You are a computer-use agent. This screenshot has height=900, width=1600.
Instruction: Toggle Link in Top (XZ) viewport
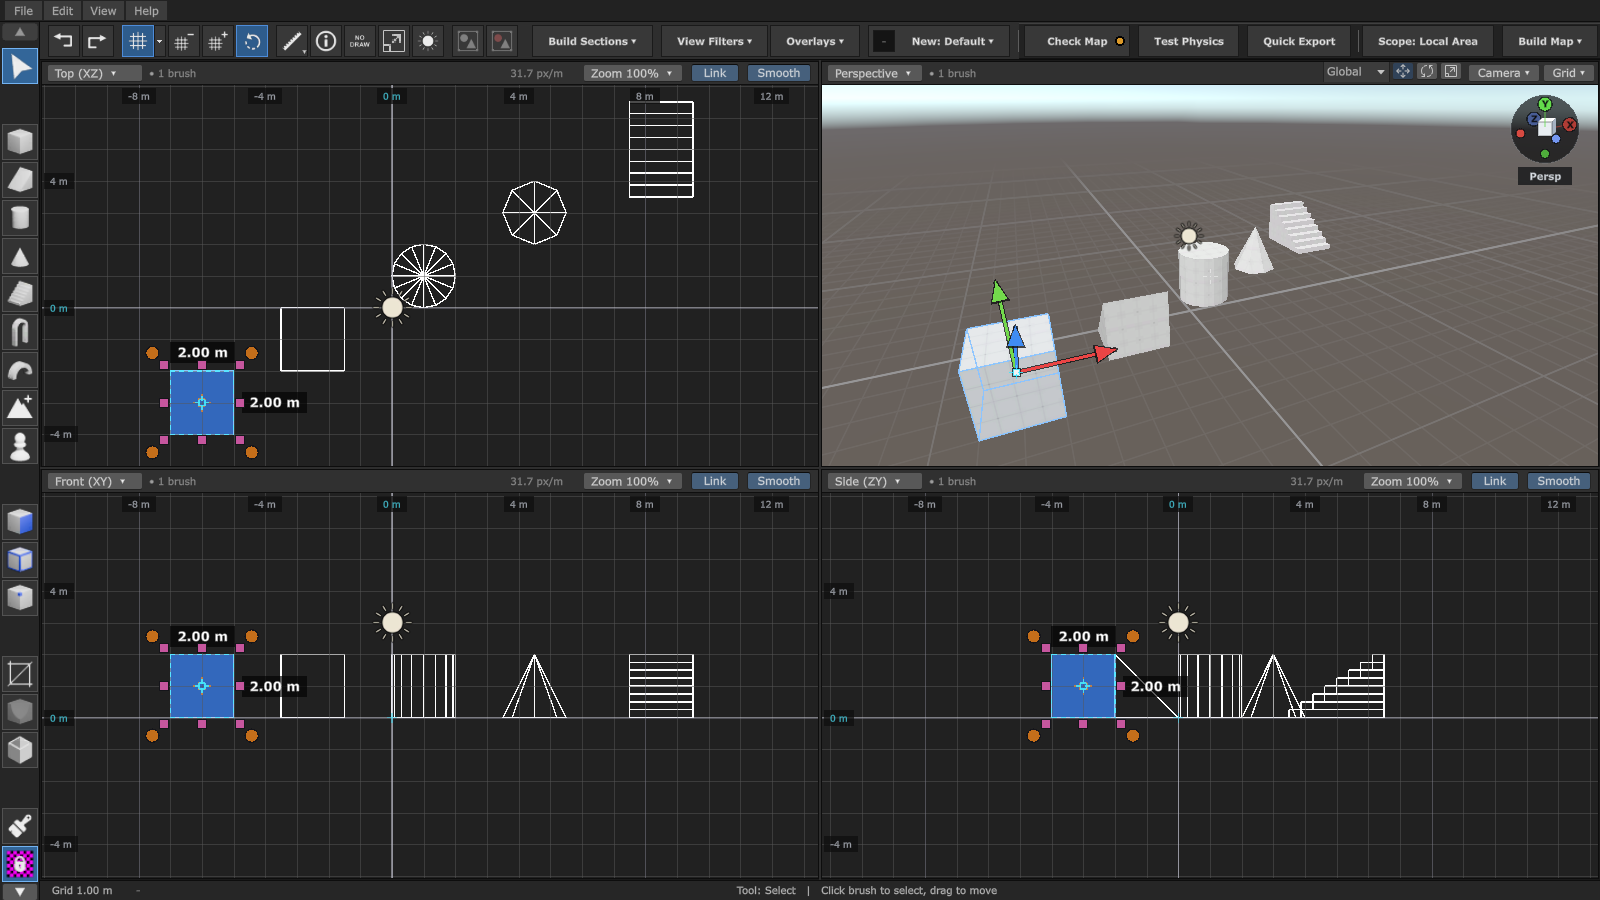[x=715, y=73]
